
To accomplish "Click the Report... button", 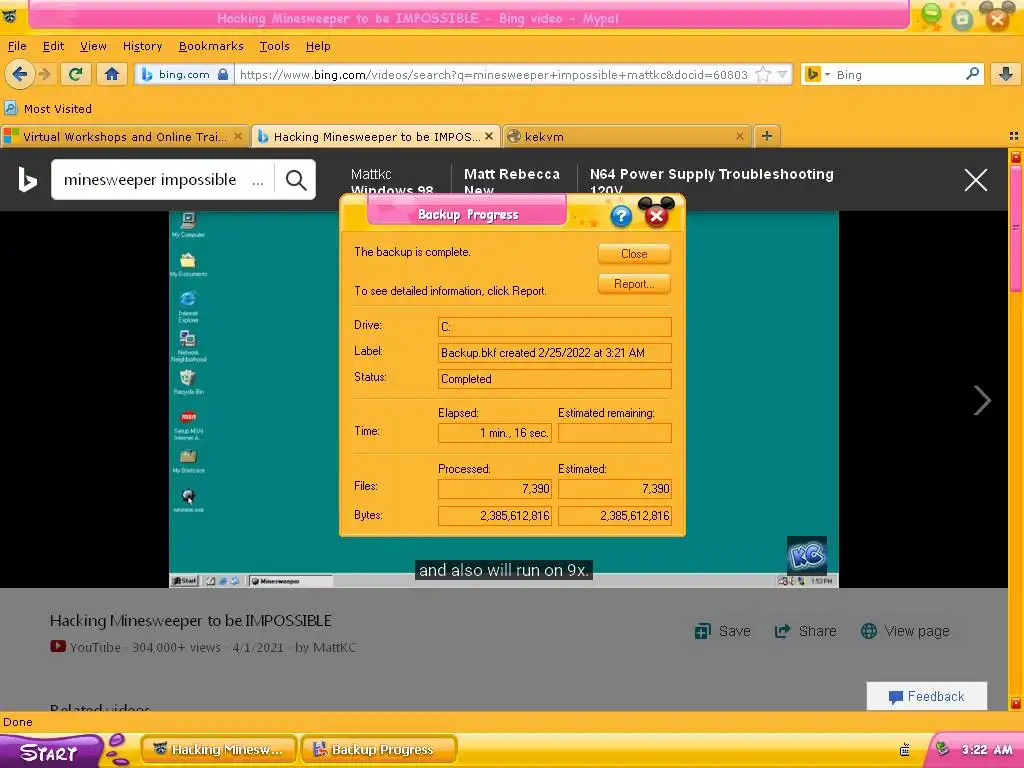I will click(x=634, y=284).
